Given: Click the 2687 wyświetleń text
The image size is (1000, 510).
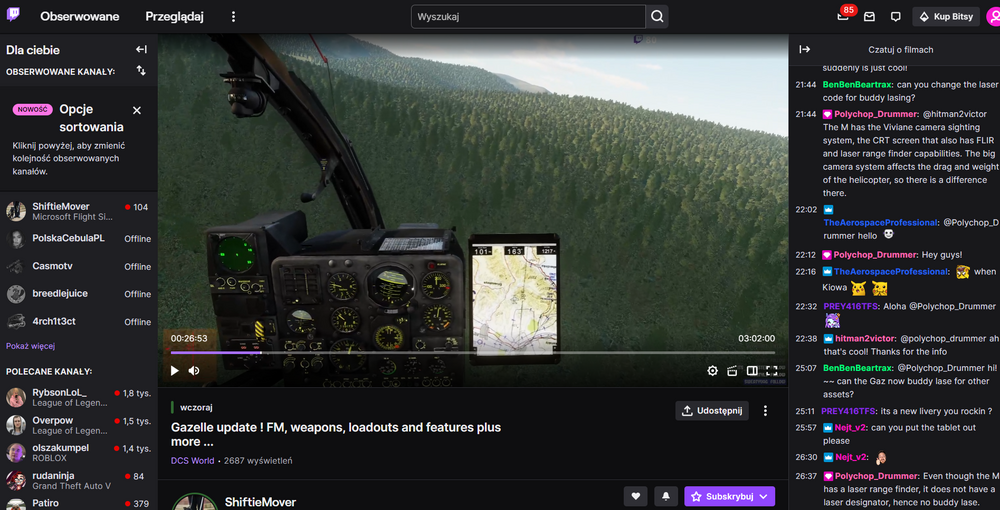Looking at the screenshot, I should click(258, 460).
